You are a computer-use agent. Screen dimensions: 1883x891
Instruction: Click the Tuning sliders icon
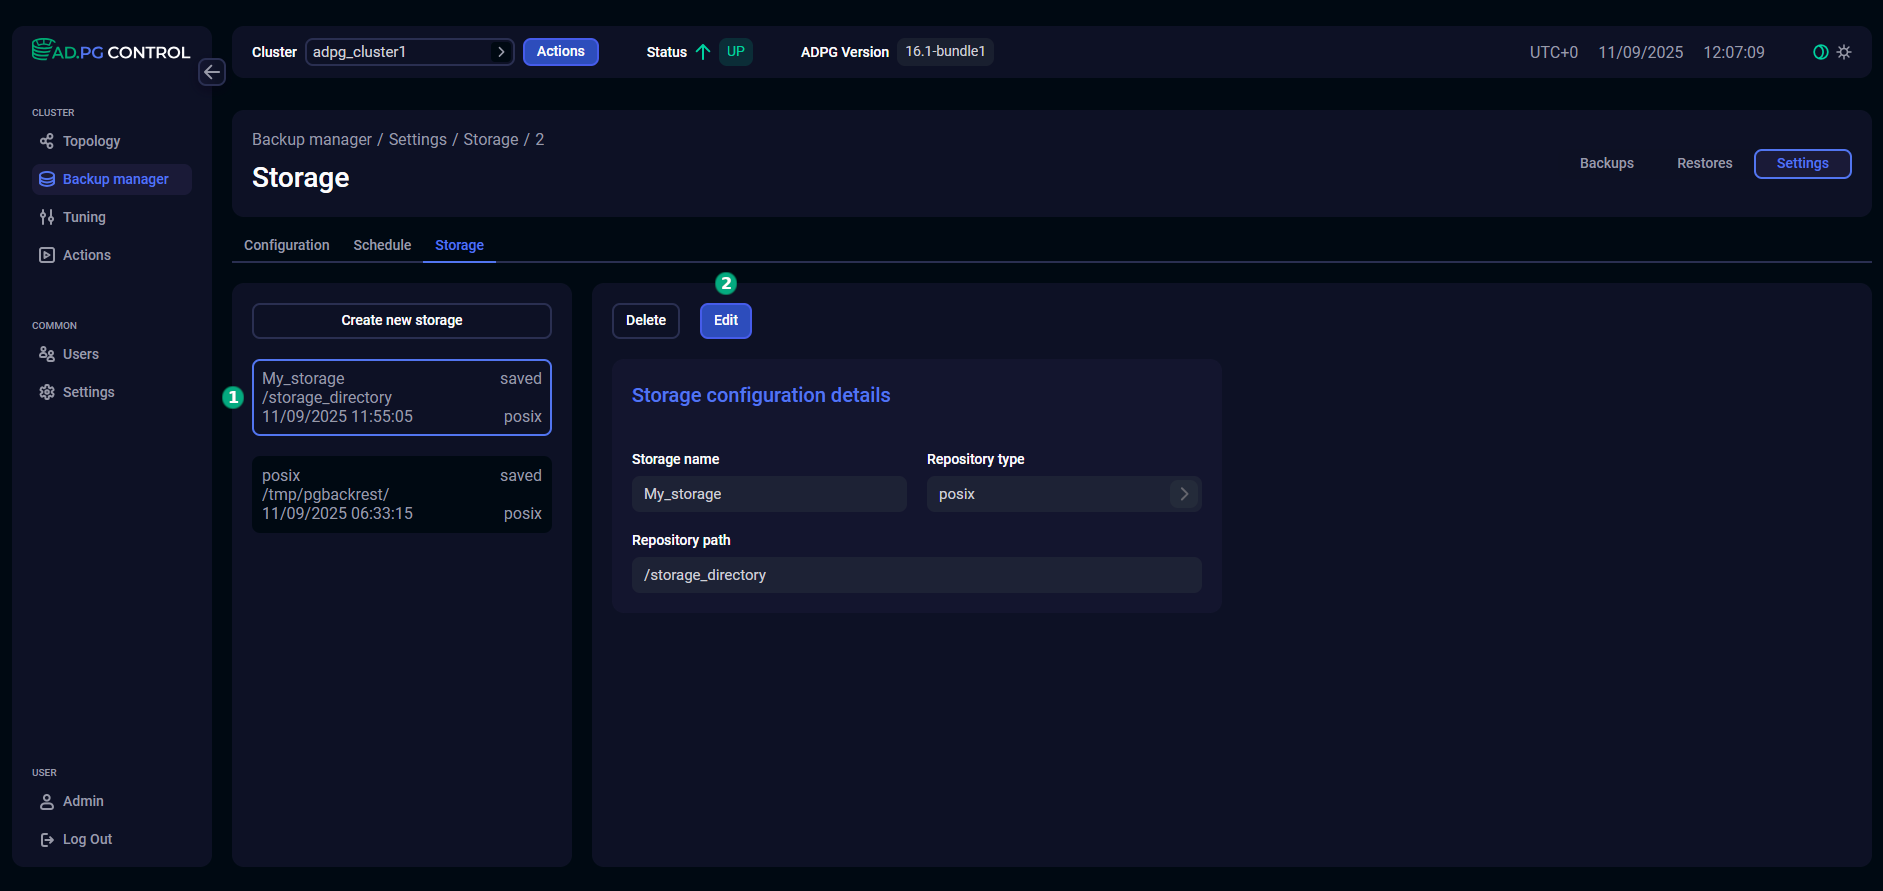pos(47,217)
